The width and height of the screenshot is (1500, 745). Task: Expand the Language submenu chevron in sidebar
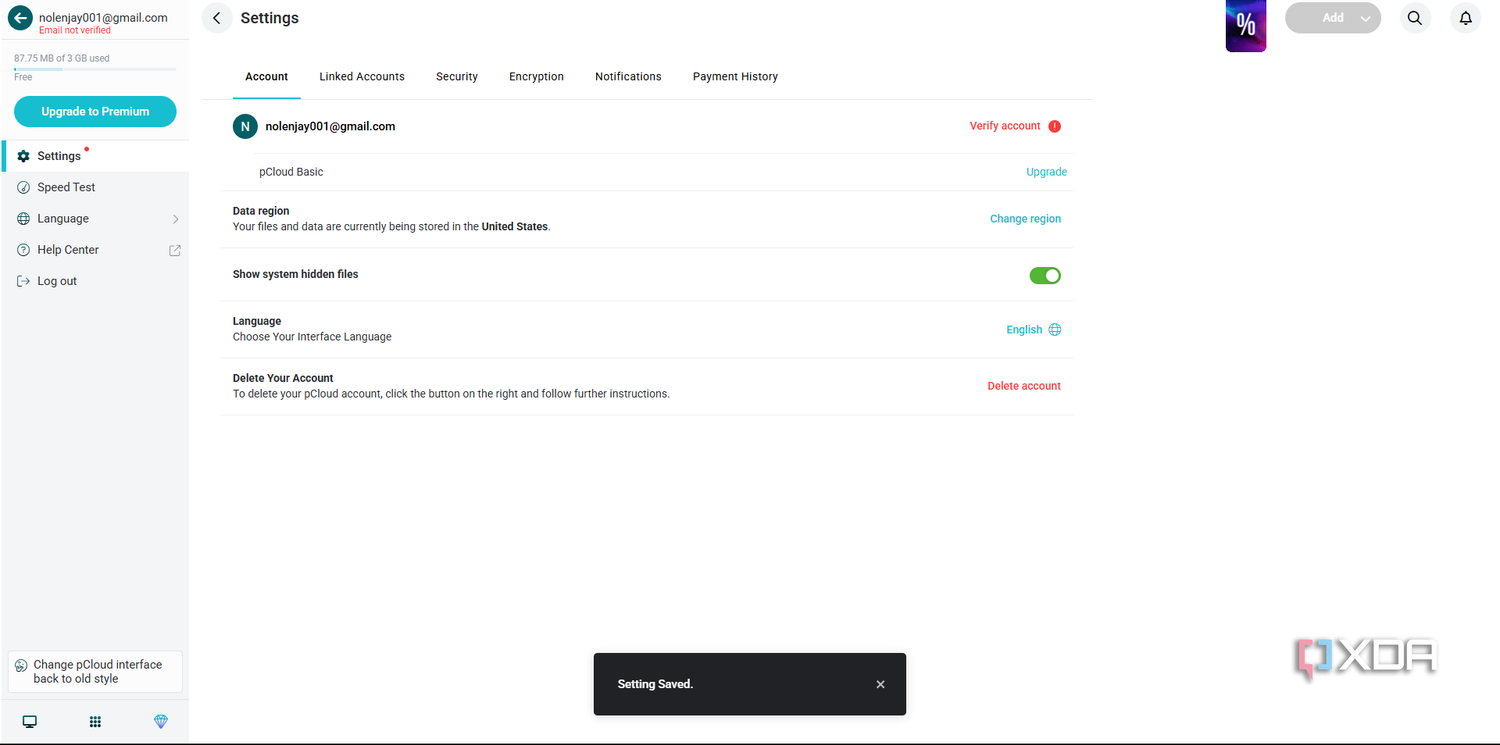176,219
